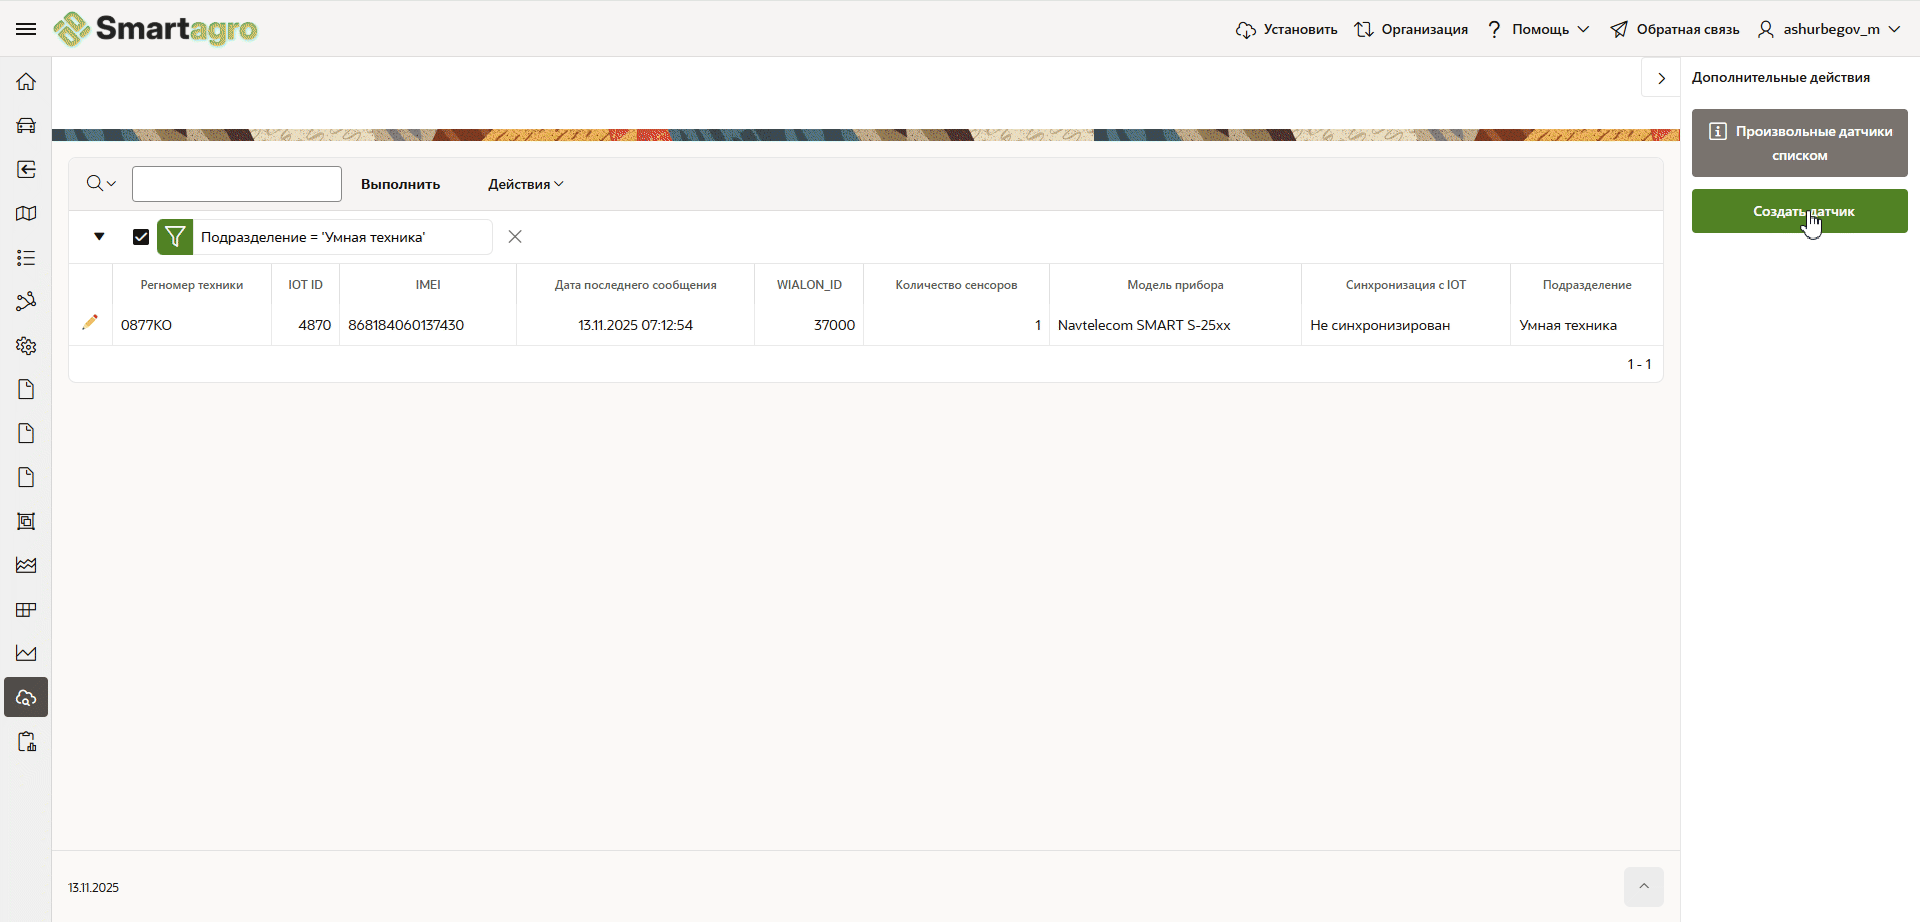Click Организация in the top bar
The image size is (1920, 922).
(x=1411, y=29)
